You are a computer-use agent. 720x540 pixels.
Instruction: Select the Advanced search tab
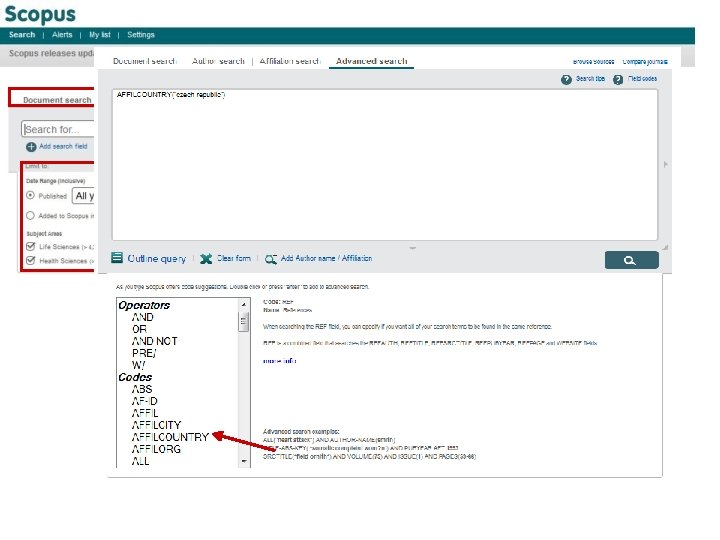tap(371, 61)
